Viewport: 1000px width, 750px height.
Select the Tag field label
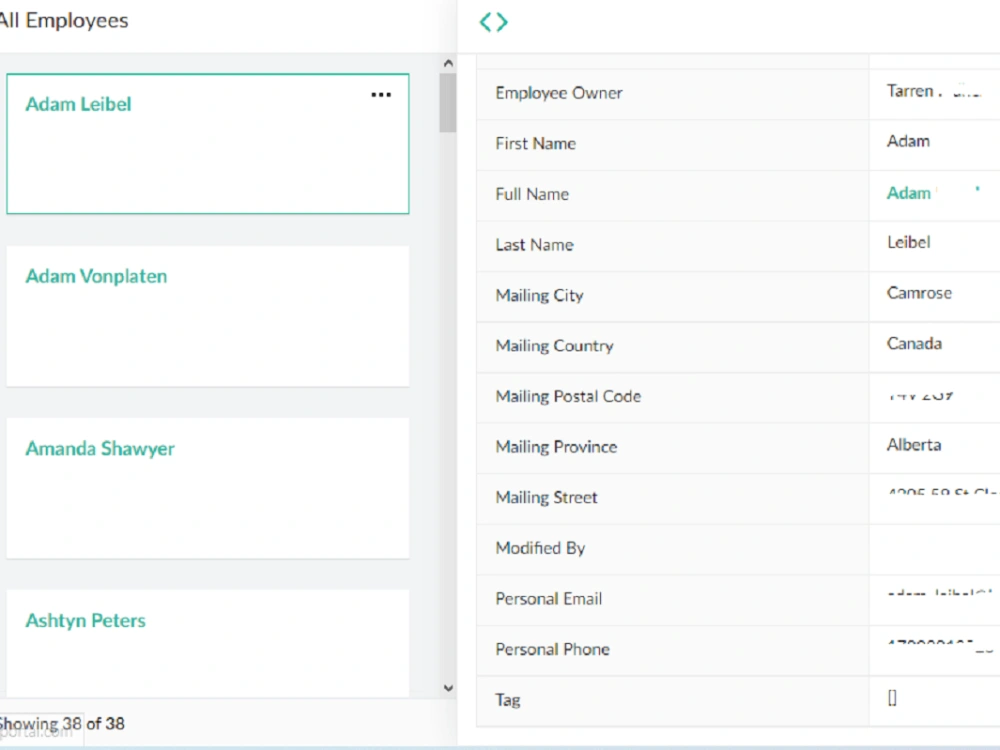tap(508, 700)
